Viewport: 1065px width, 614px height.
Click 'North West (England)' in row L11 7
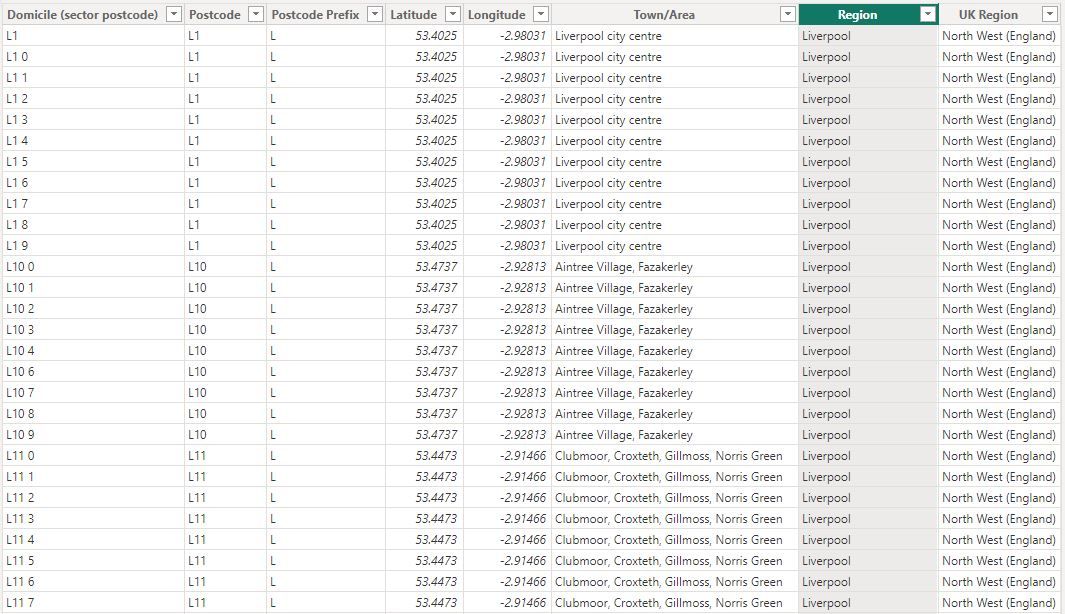pyautogui.click(x=998, y=602)
